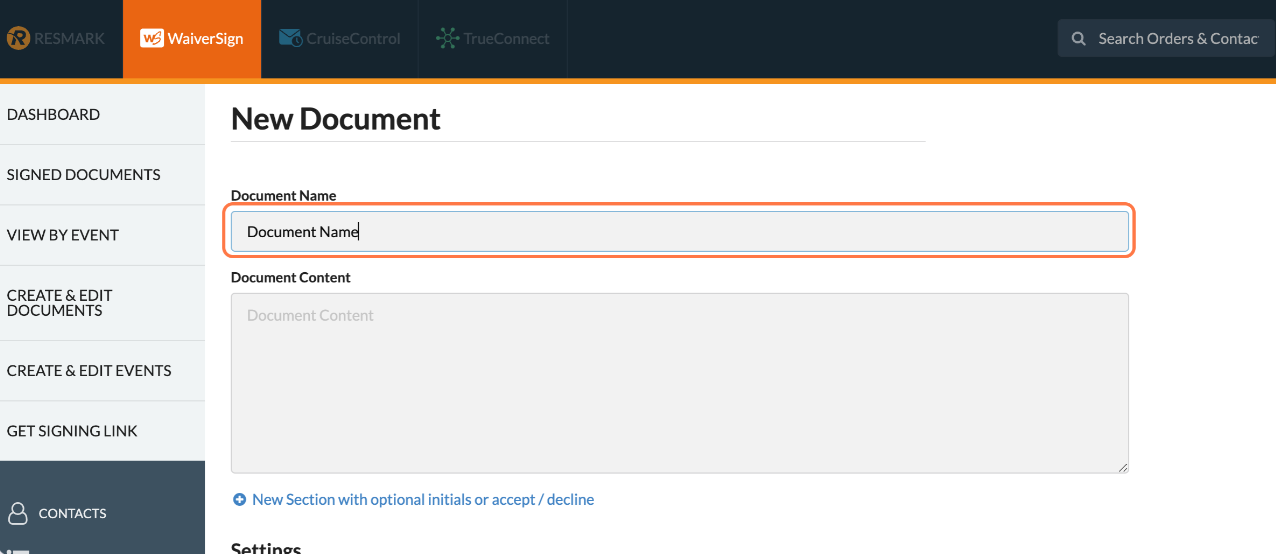Select View by Event in sidebar
1276x554 pixels.
63,235
